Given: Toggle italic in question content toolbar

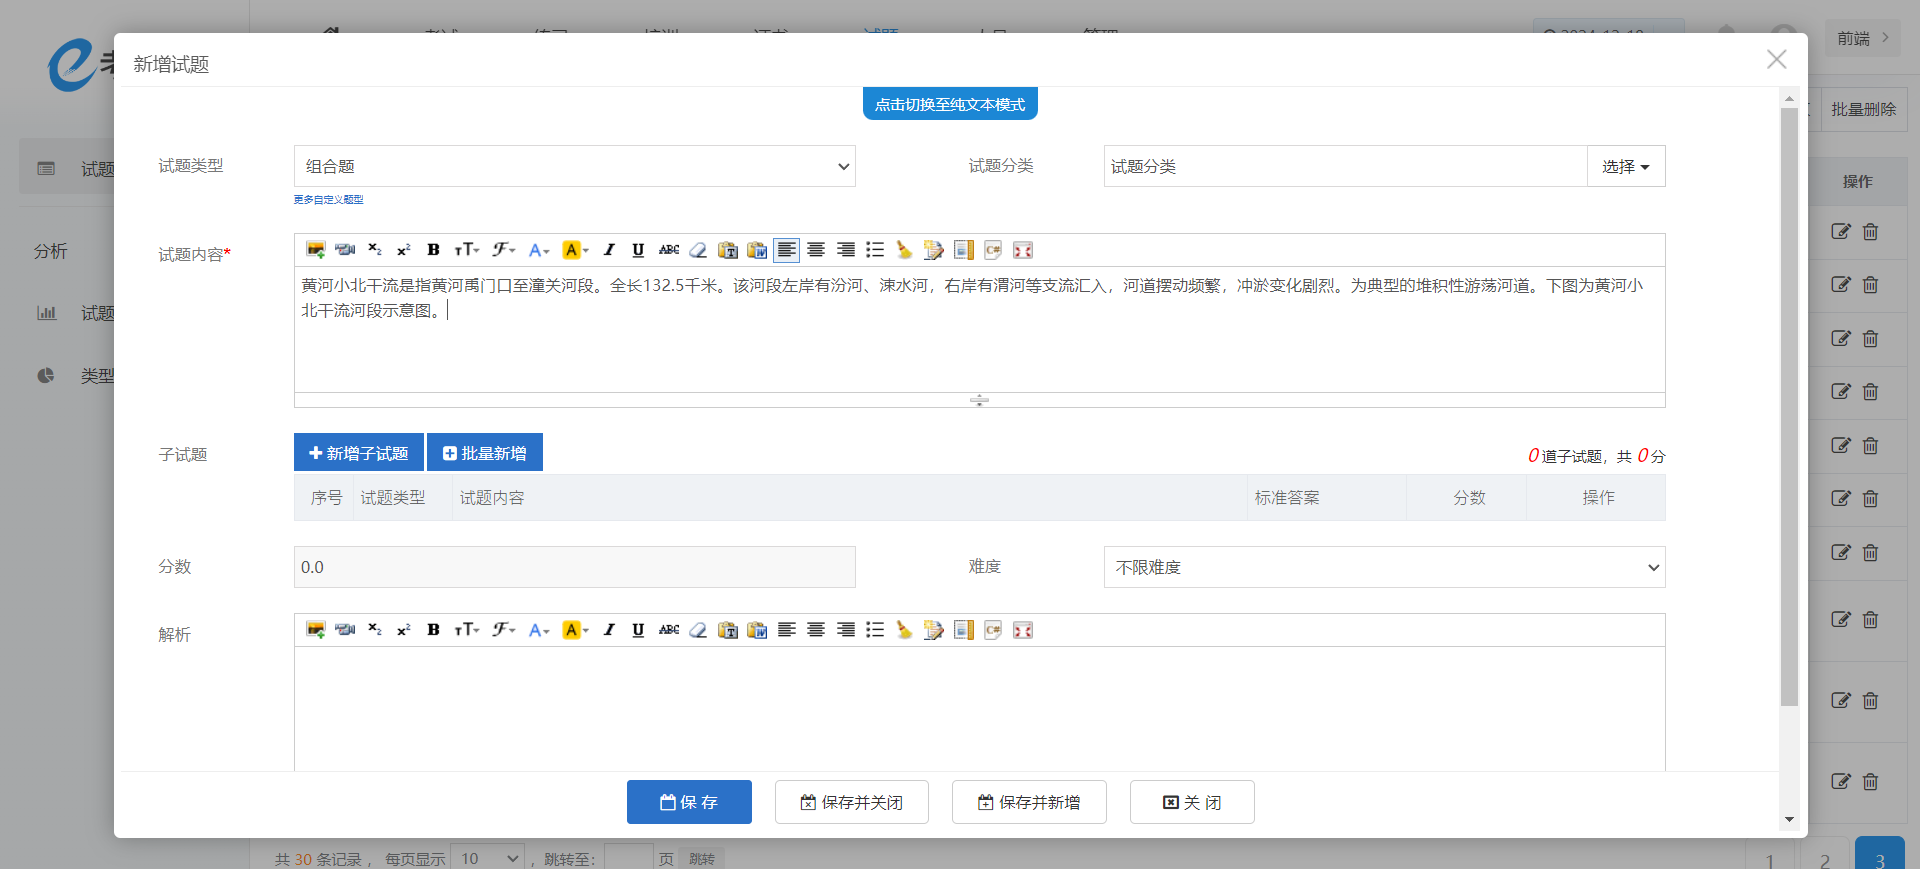Looking at the screenshot, I should (x=609, y=250).
